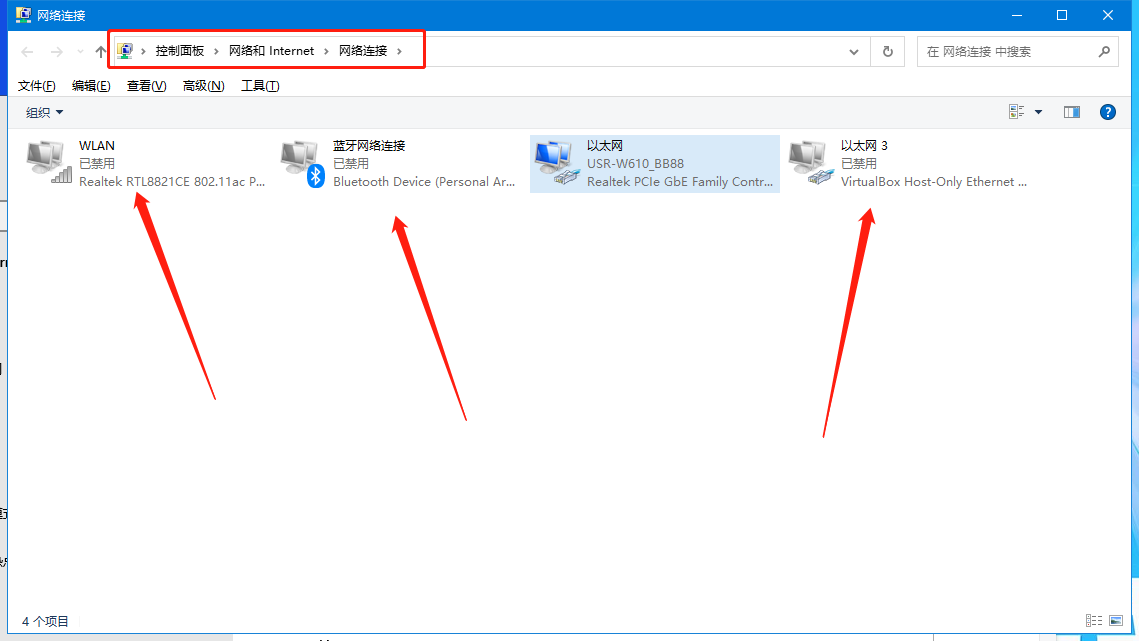Navigate to 网络和 Internet breadcrumb
This screenshot has width=1139, height=641.
point(271,51)
